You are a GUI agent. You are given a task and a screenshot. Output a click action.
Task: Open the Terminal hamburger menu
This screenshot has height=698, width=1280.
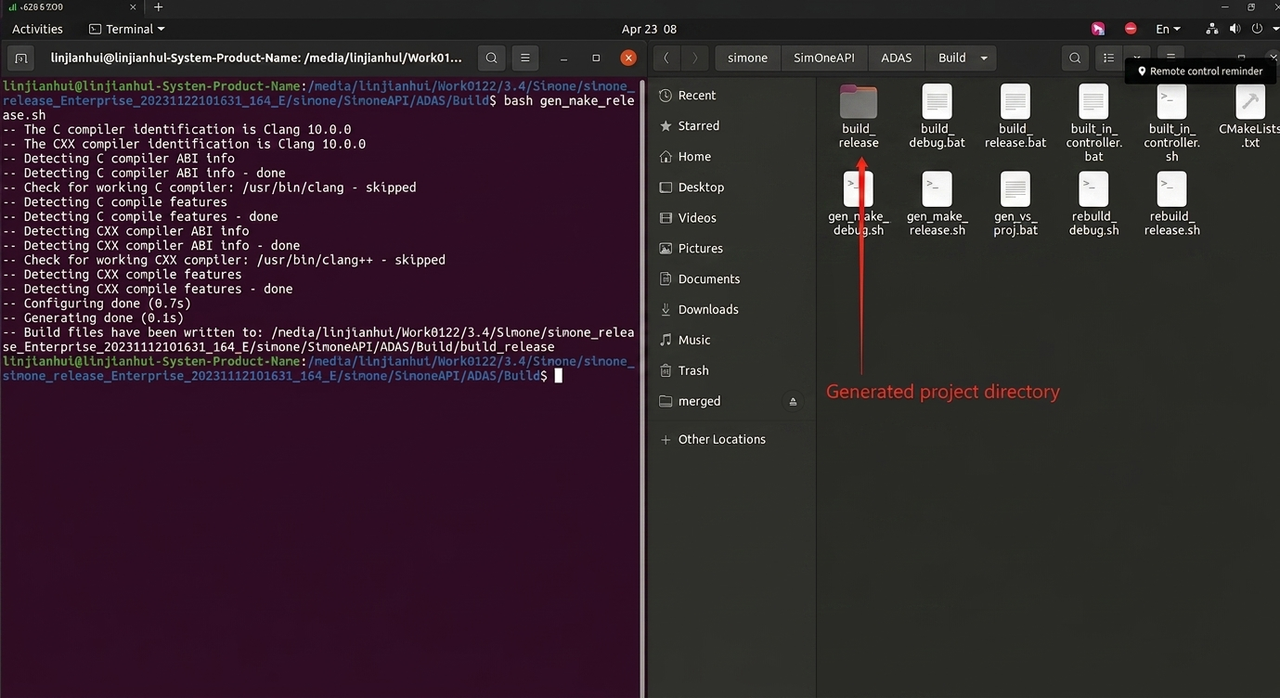click(x=525, y=58)
